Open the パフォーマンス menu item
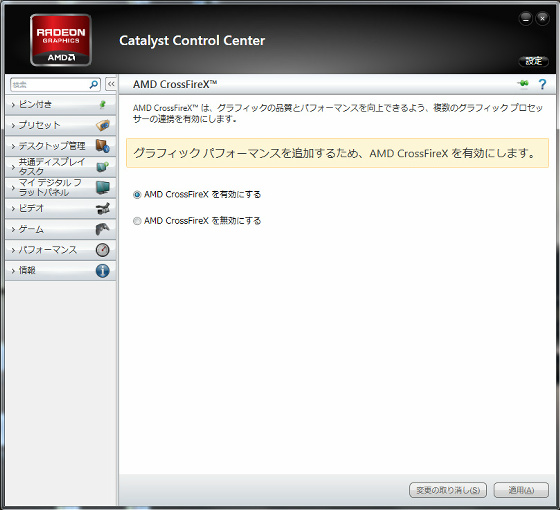Viewport: 560px width, 510px height. 61,250
